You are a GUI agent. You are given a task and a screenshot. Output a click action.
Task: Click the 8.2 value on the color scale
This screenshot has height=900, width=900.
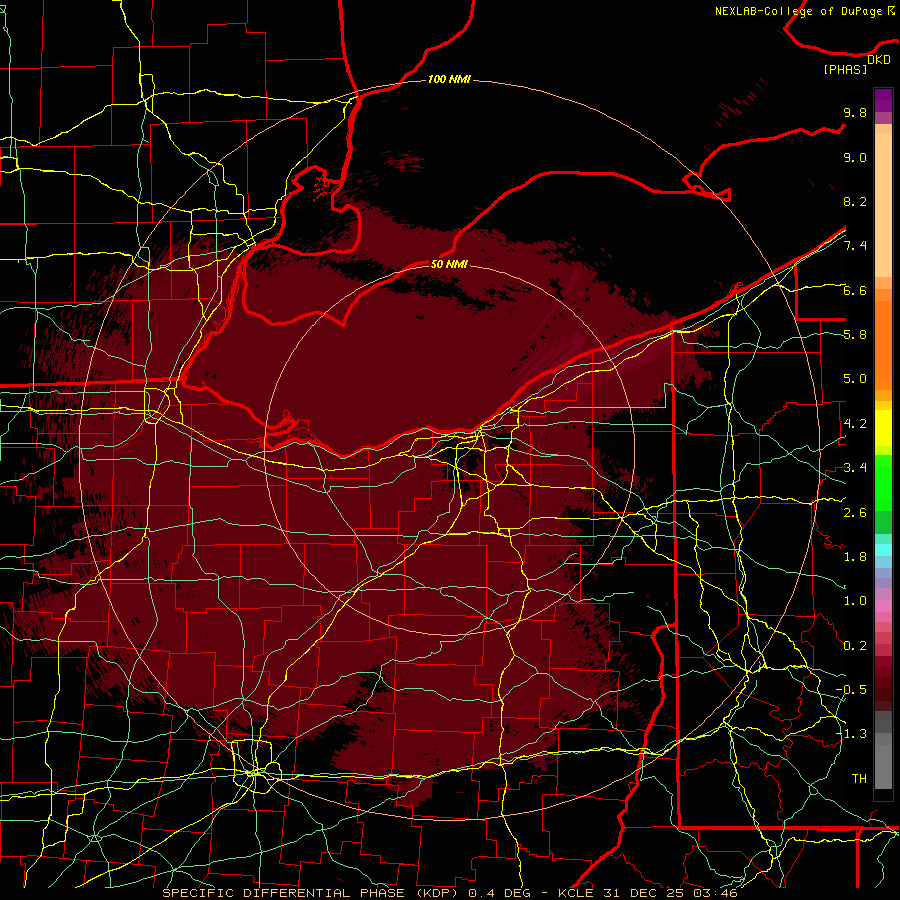(855, 201)
